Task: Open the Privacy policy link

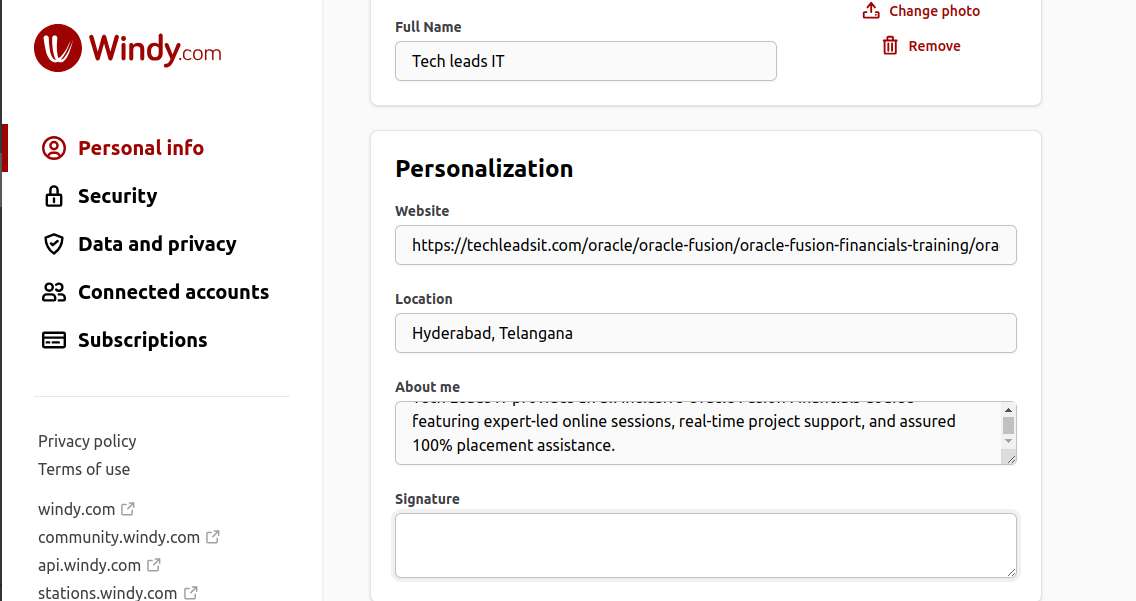Action: pos(87,441)
